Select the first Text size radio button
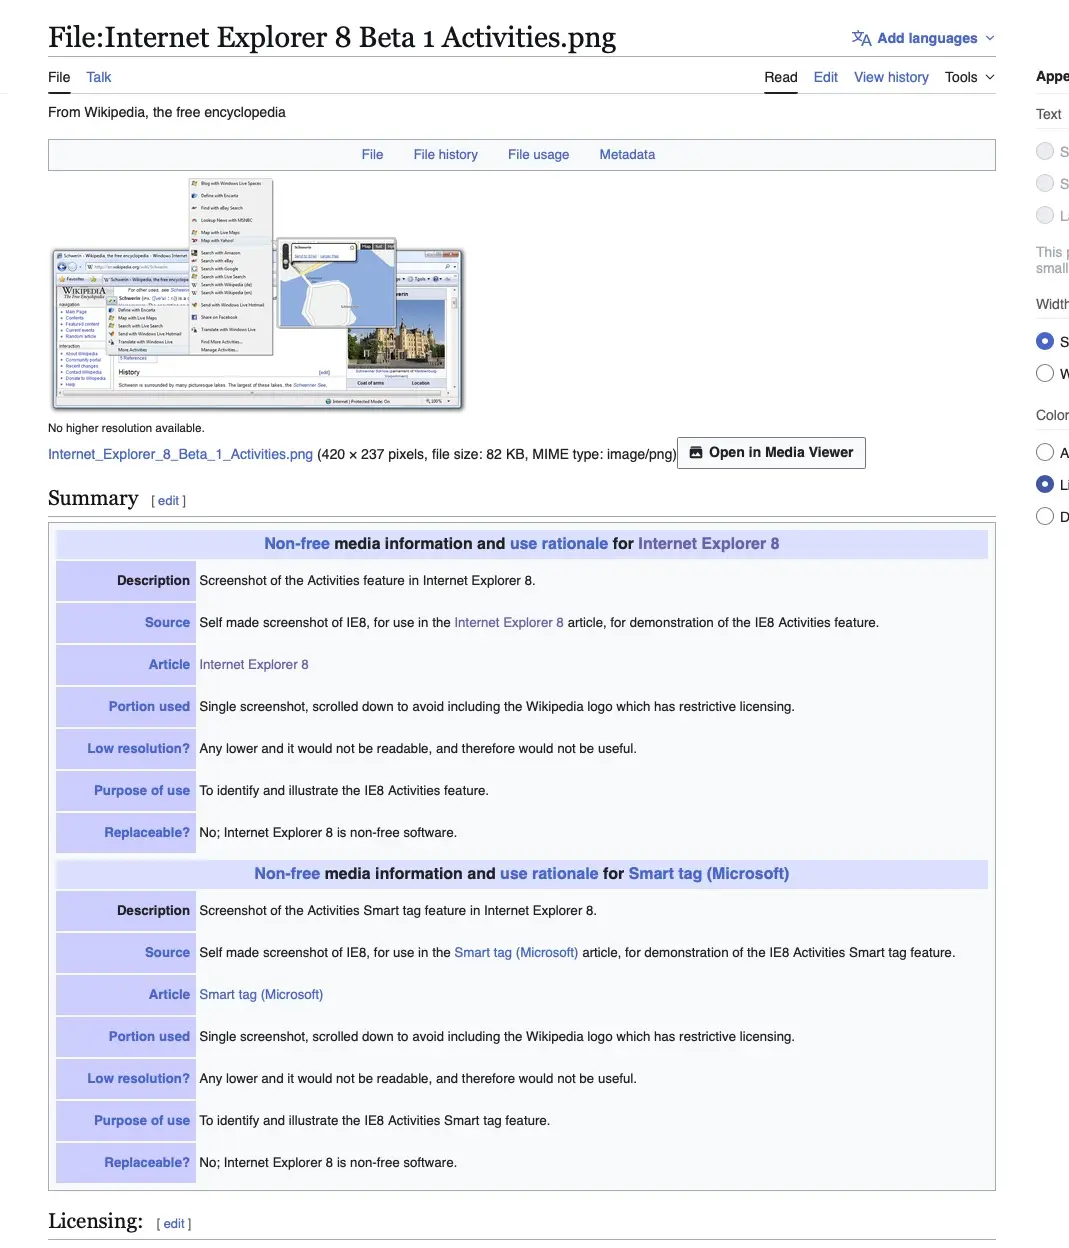Image resolution: width=1069 pixels, height=1248 pixels. tap(1045, 151)
